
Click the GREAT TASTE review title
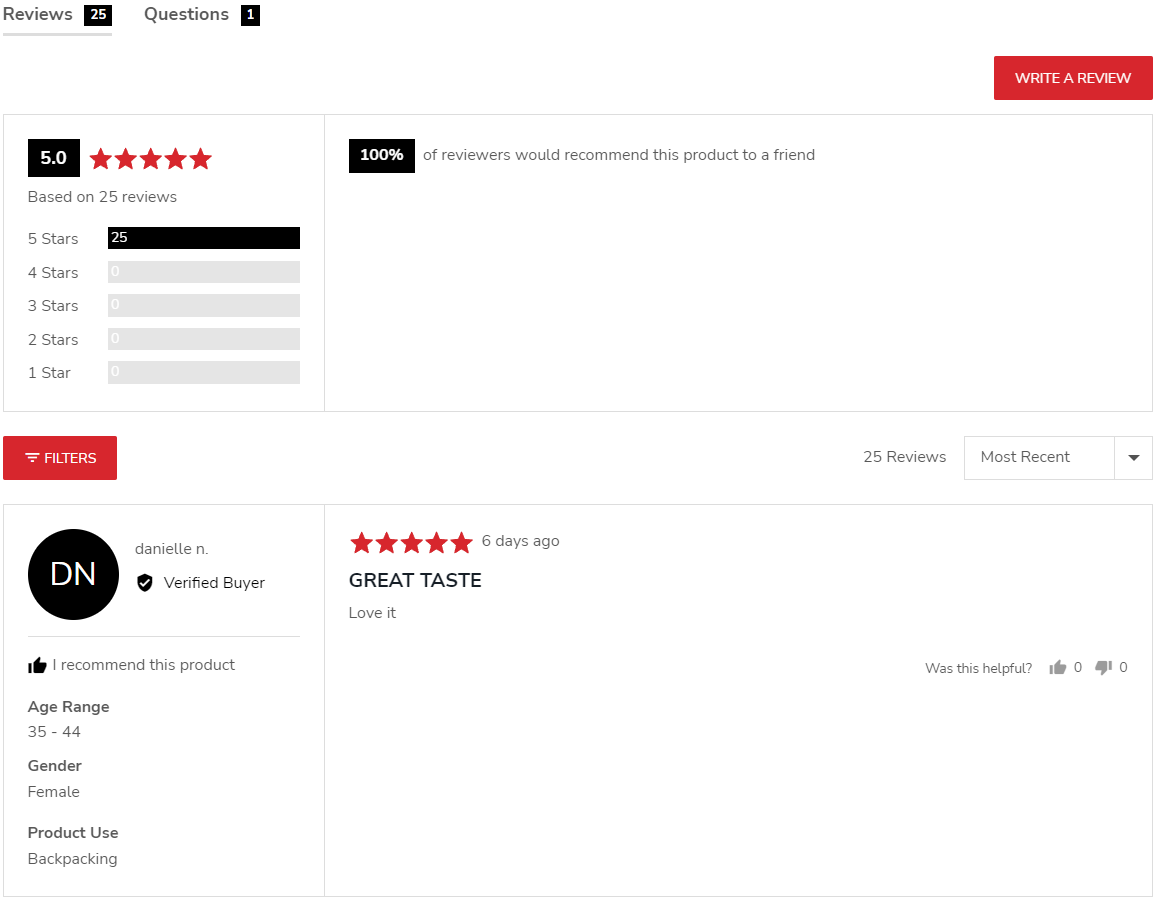coord(415,581)
